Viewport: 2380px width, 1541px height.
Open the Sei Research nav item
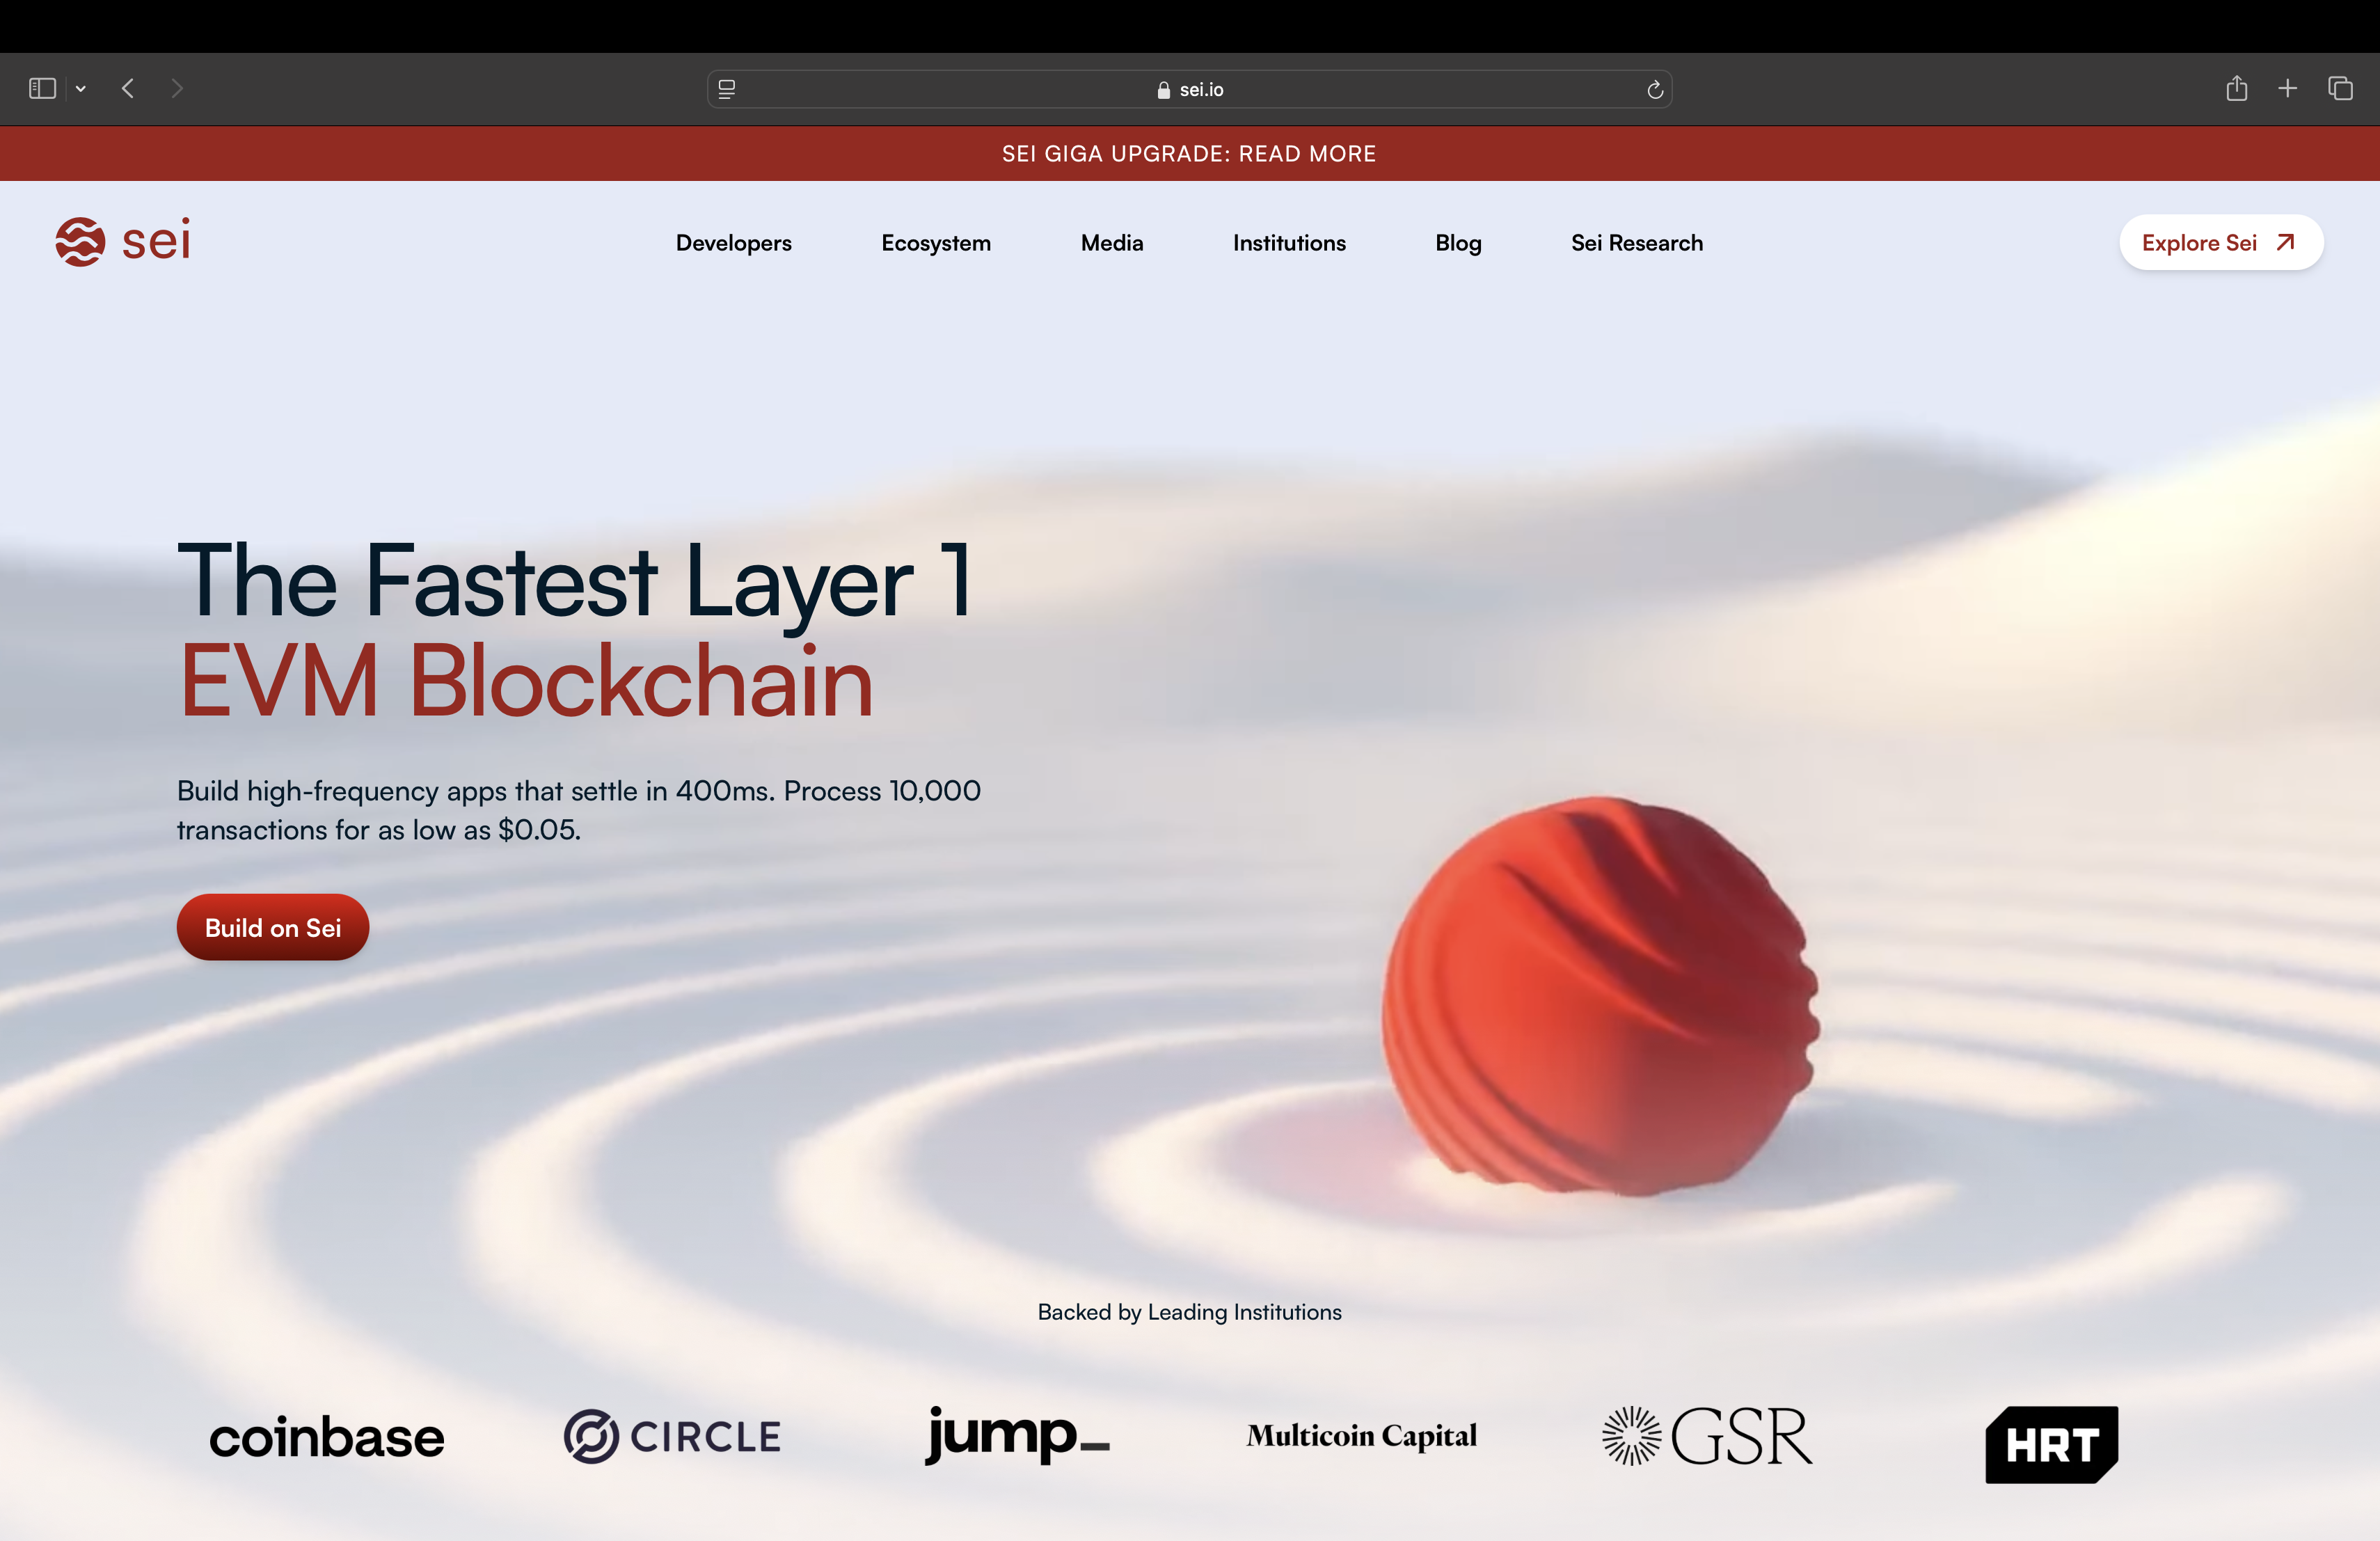(x=1636, y=243)
